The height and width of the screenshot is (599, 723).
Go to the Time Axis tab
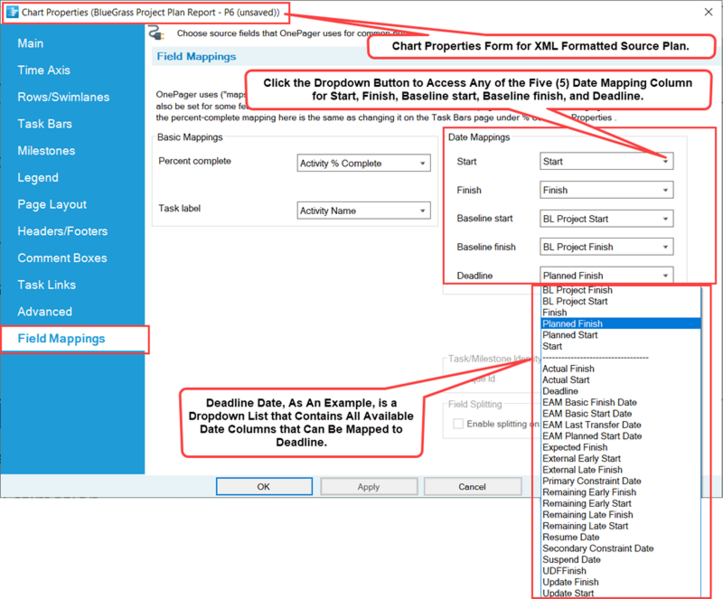[x=44, y=70]
